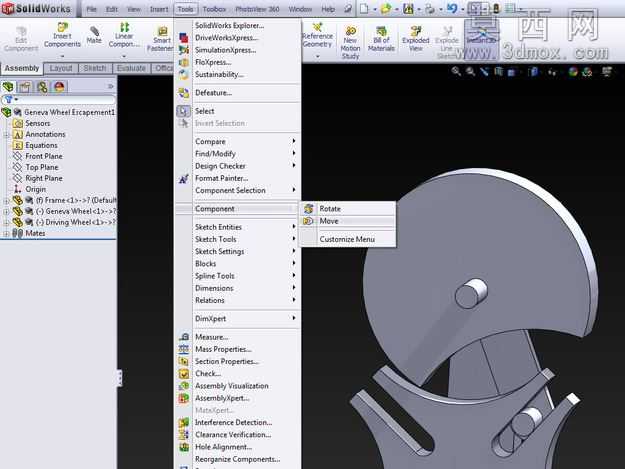Expand the Geneva Wheel<1> component node
The height and width of the screenshot is (469, 625).
pos(6,212)
